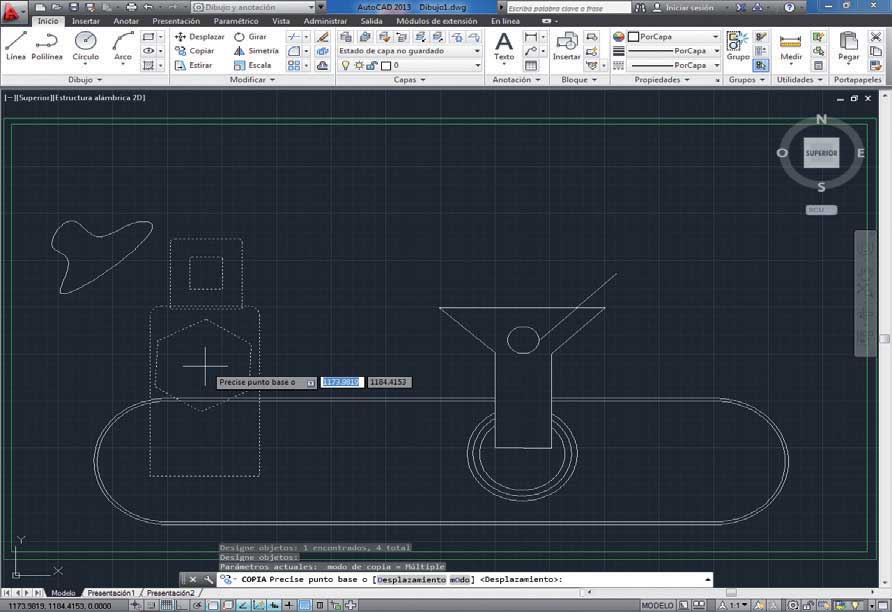The height and width of the screenshot is (612, 892).
Task: Select the Línea drawing tool
Action: [16, 46]
